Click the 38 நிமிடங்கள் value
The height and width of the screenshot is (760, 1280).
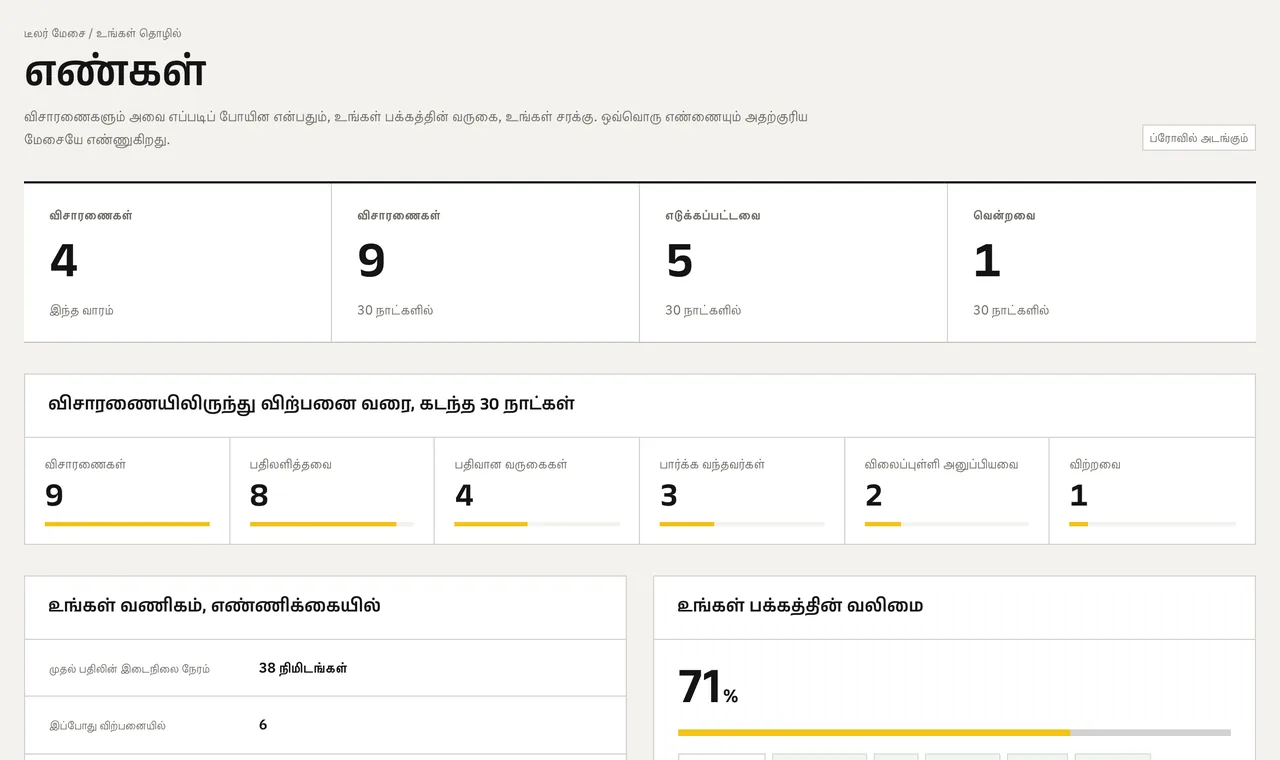point(303,668)
